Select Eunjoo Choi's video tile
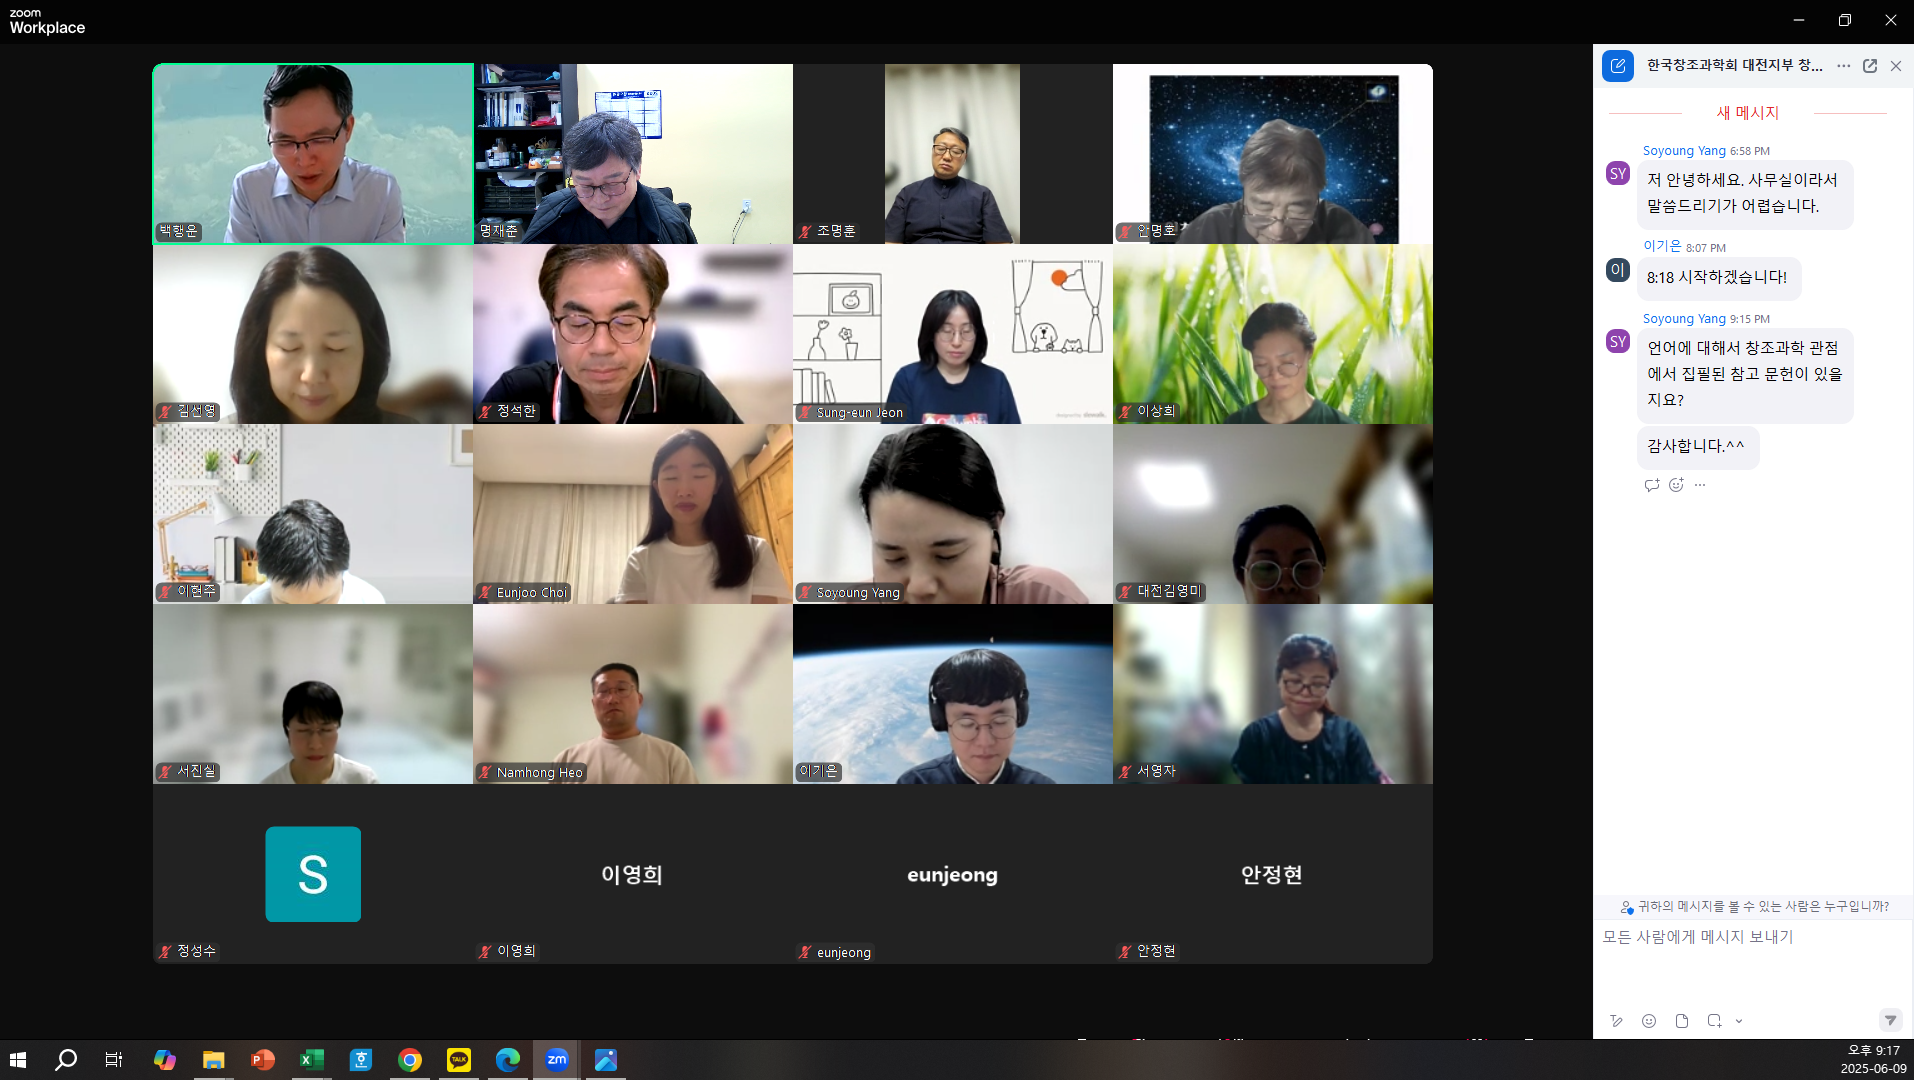 (633, 514)
